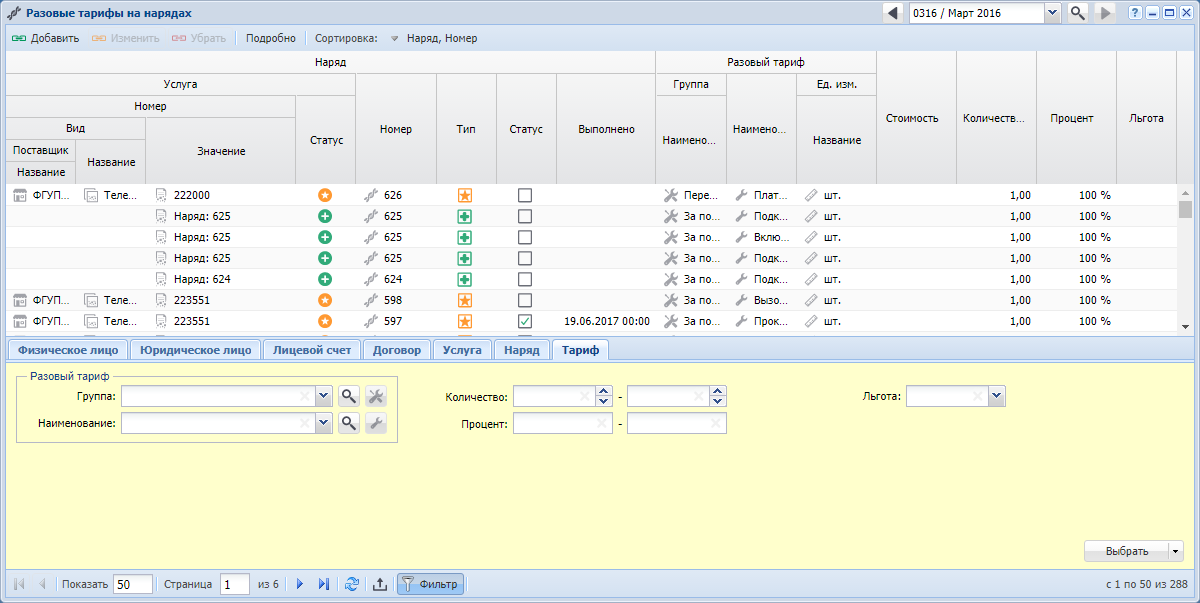This screenshot has height=603, width=1200.
Task: Click the provider icon in the order 598 row
Action: 20,300
